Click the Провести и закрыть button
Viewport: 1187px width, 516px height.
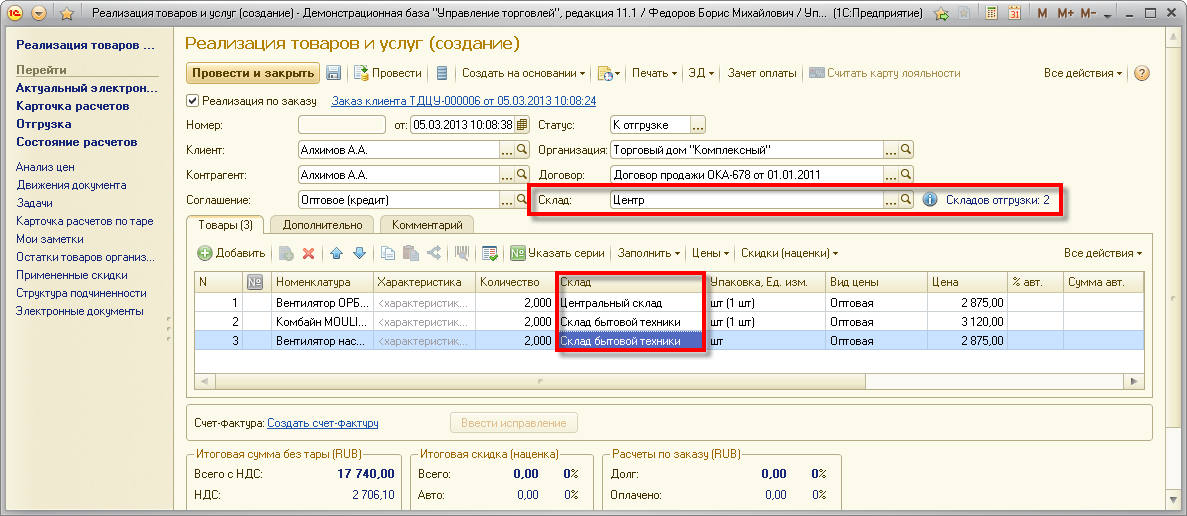click(252, 73)
